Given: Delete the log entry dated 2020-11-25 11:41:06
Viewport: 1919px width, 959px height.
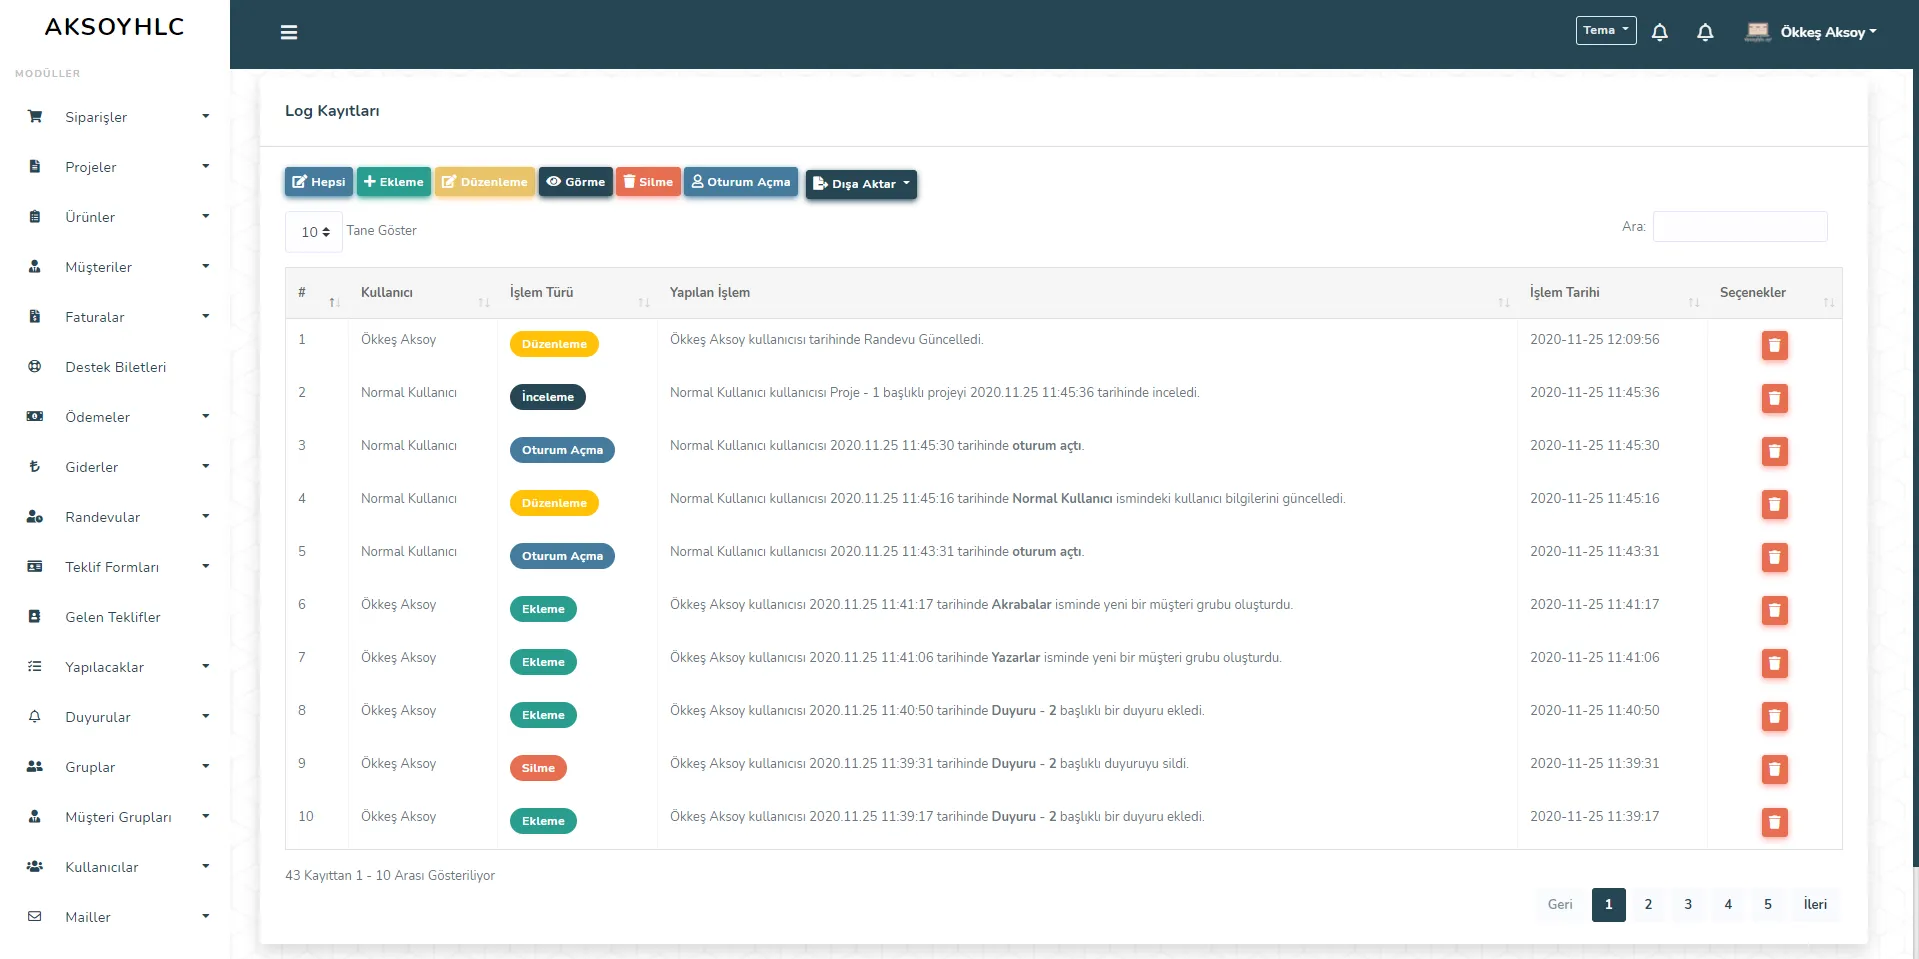Looking at the screenshot, I should pyautogui.click(x=1774, y=663).
